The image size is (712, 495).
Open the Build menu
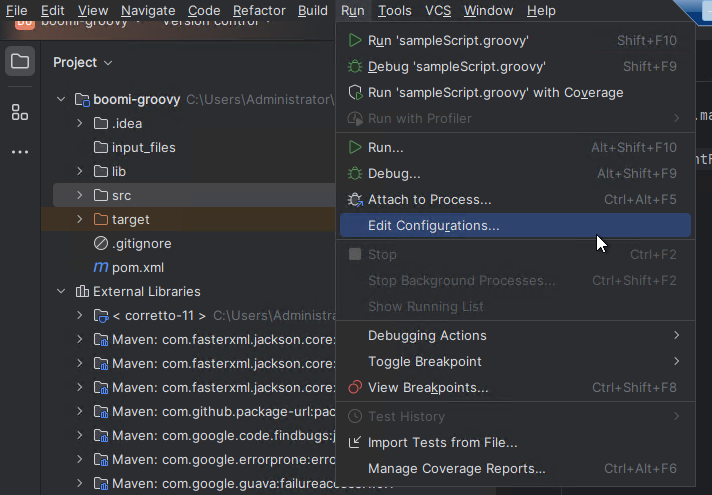[x=313, y=10]
